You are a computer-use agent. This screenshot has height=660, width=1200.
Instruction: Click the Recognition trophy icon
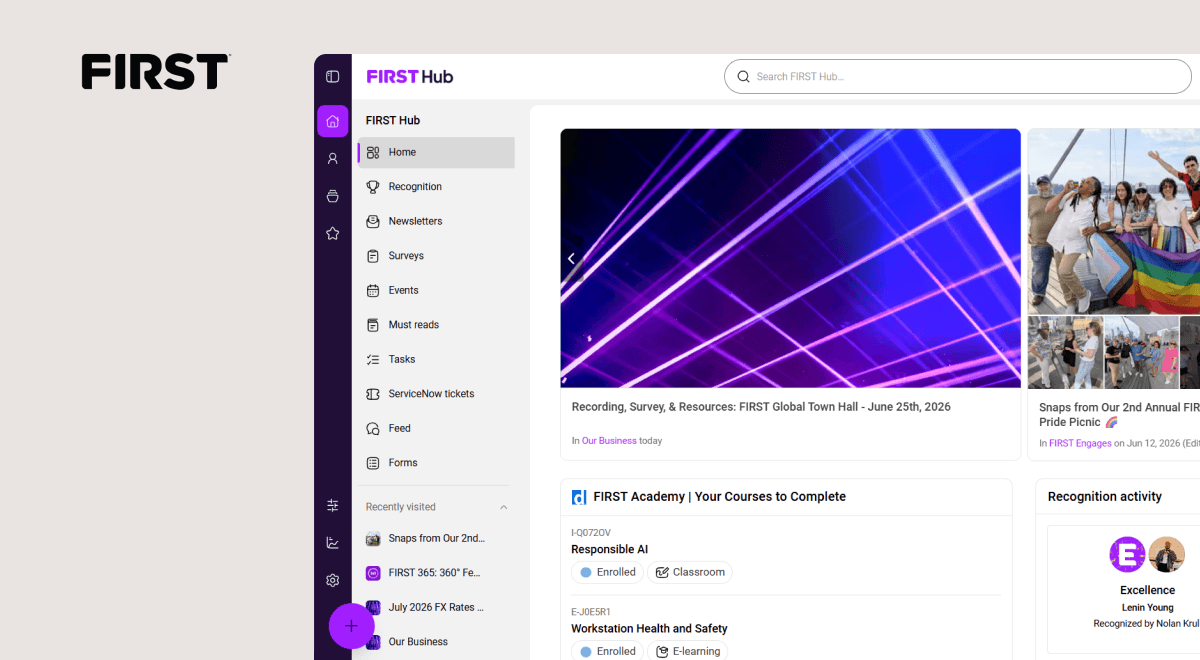tap(373, 187)
